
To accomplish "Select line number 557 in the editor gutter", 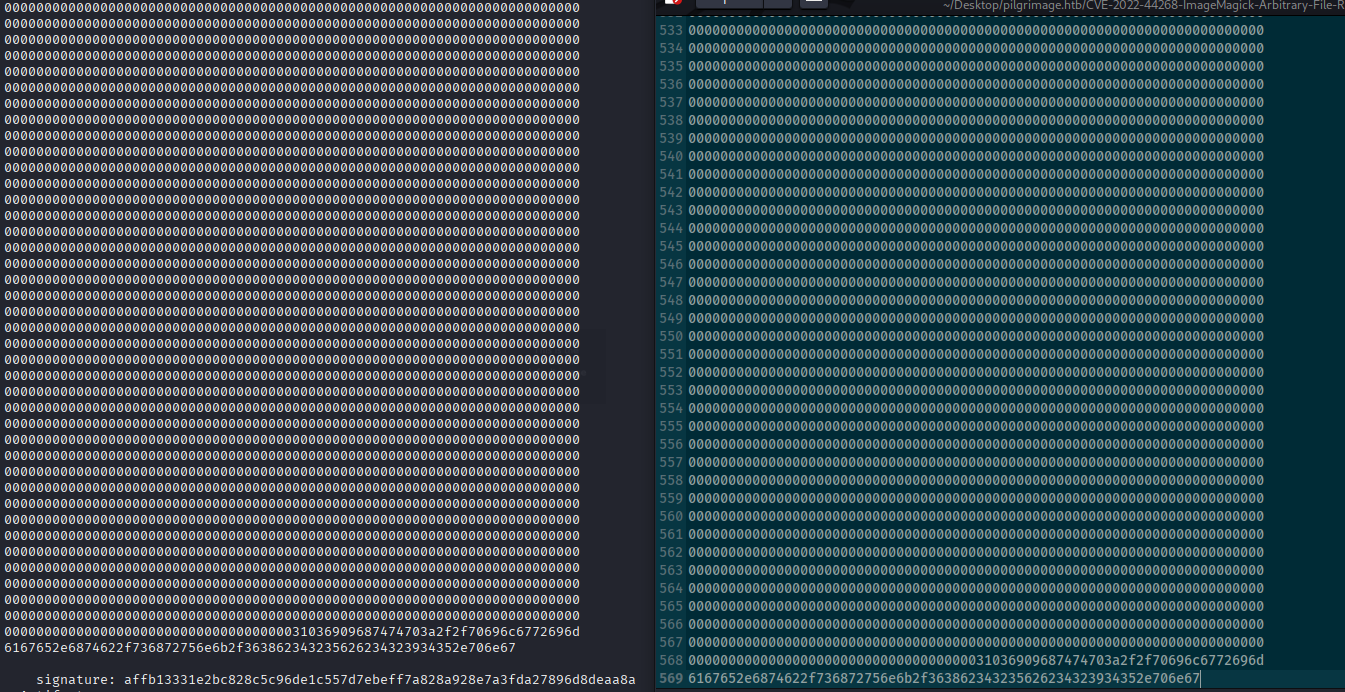I will pyautogui.click(x=671, y=462).
